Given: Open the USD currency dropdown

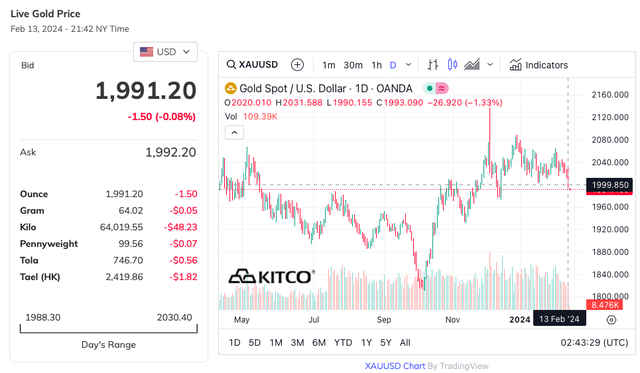Looking at the screenshot, I should pos(165,52).
